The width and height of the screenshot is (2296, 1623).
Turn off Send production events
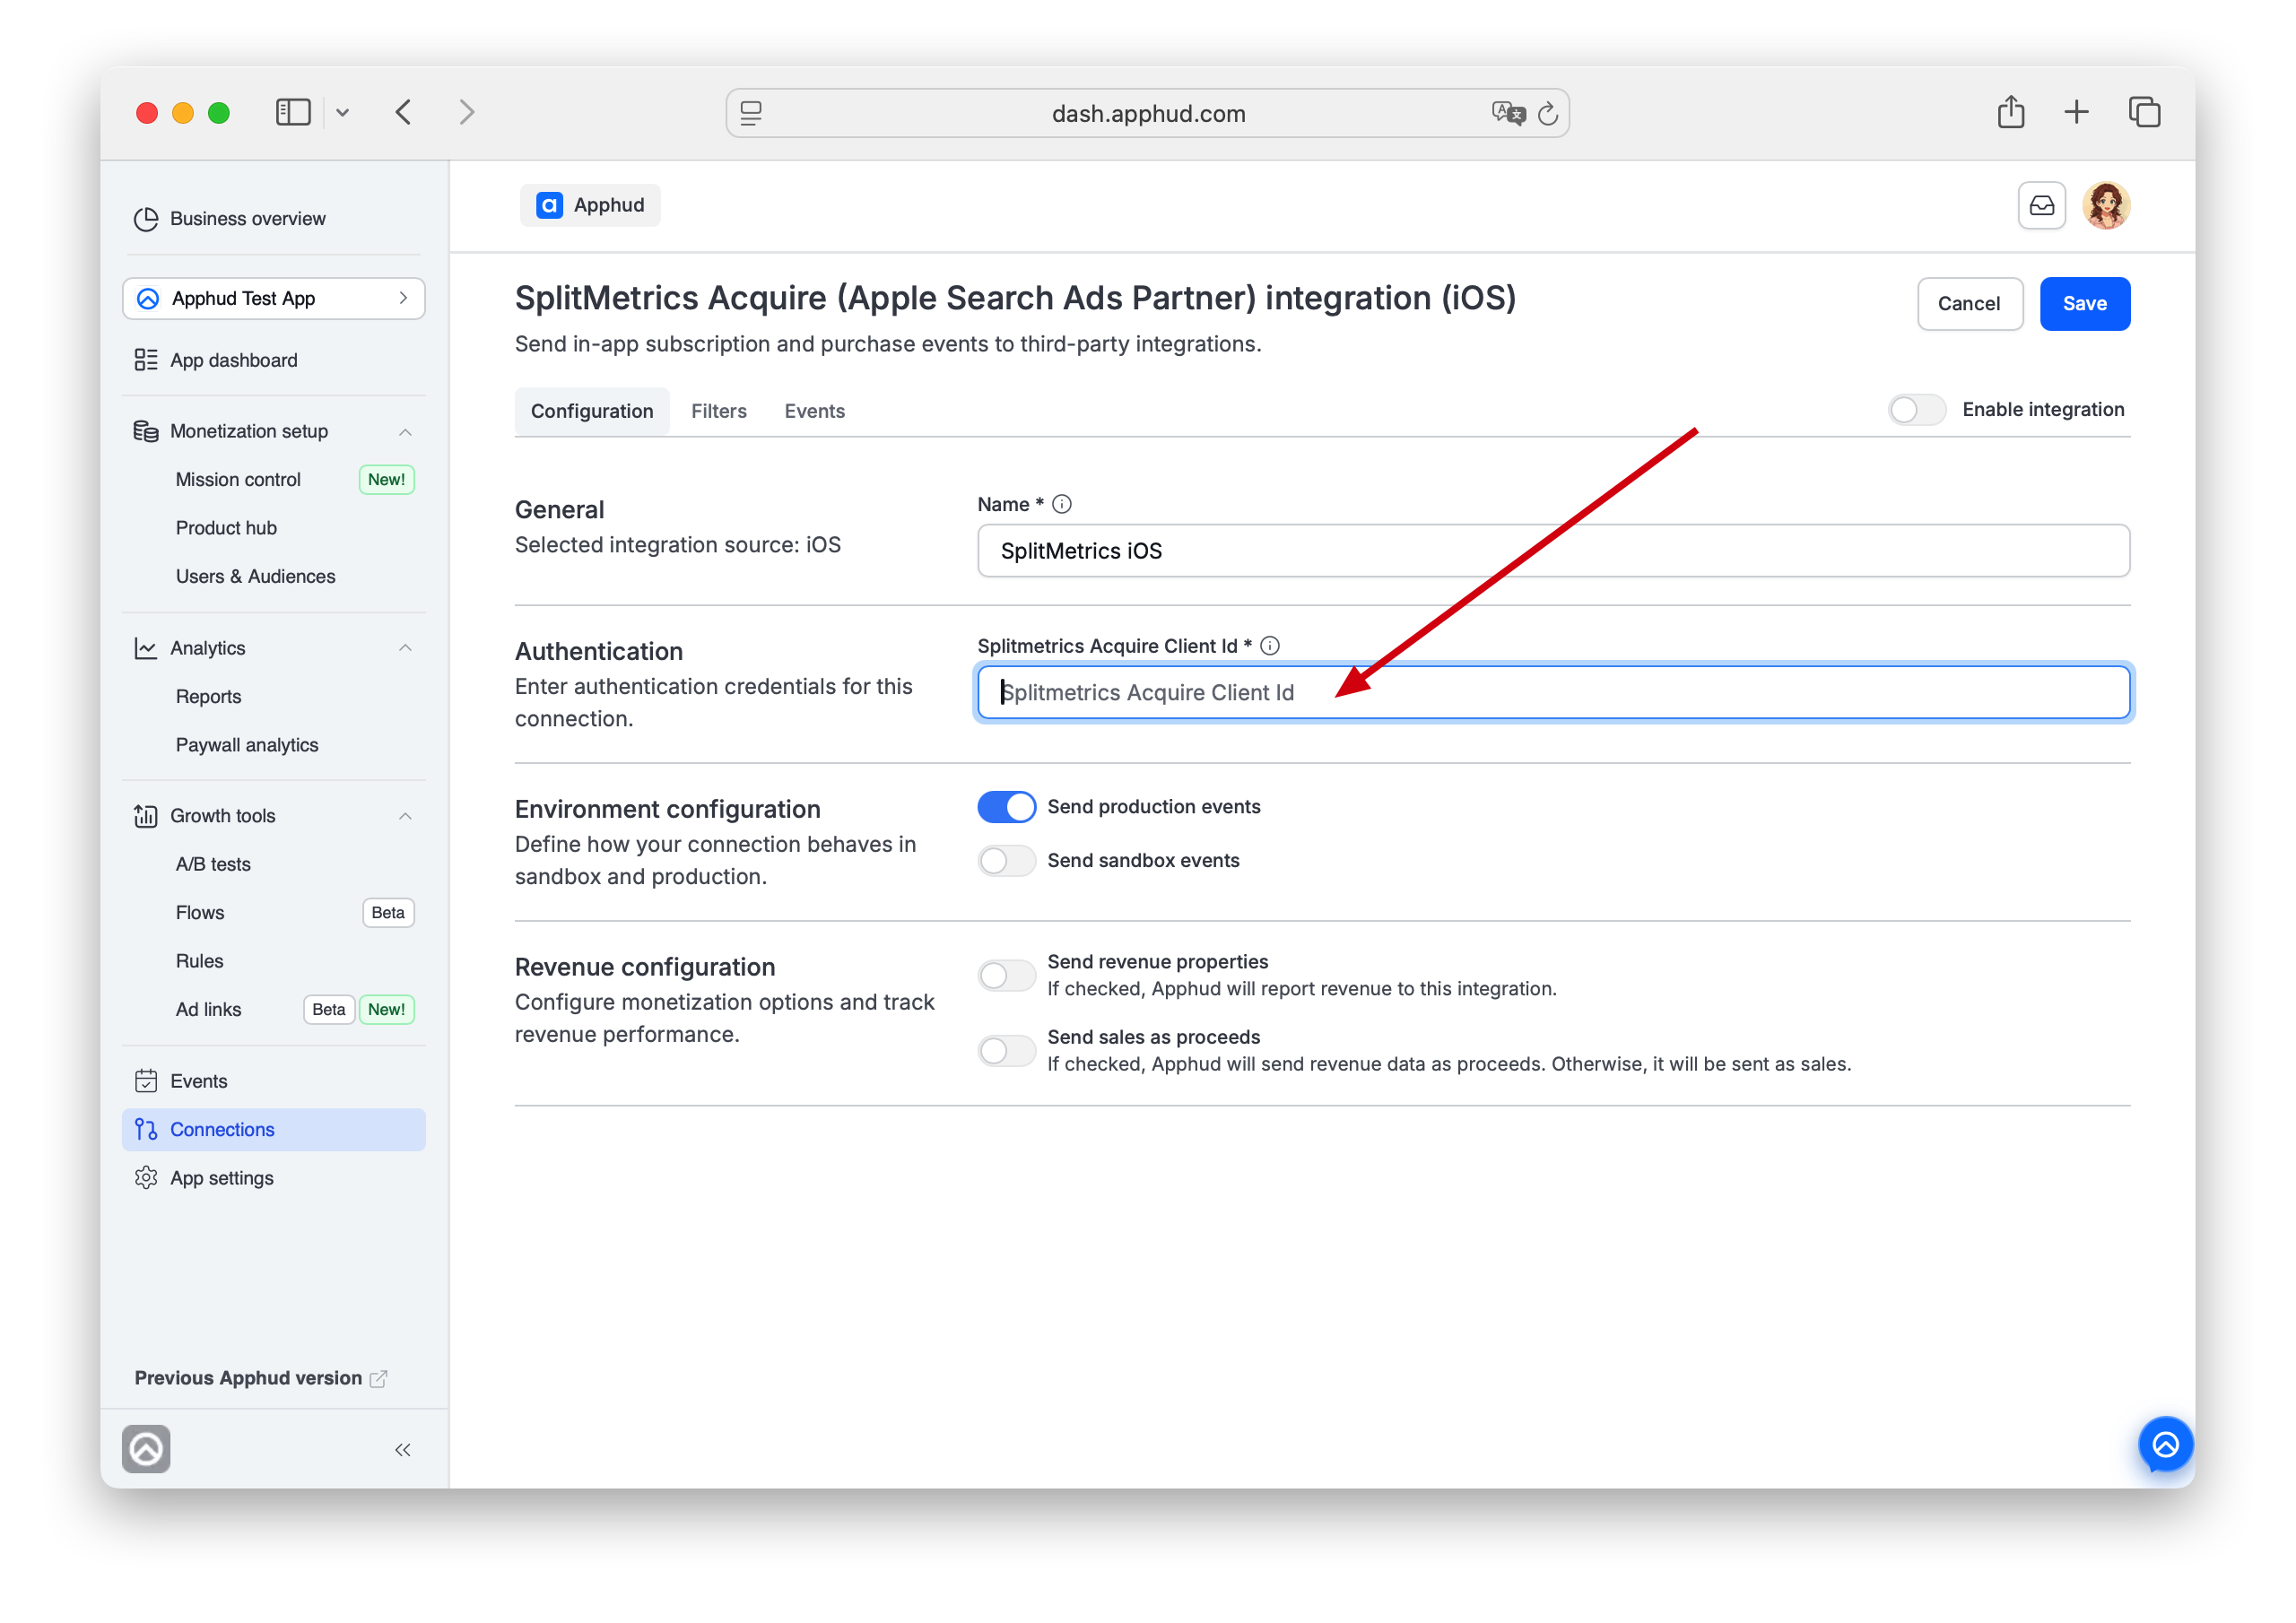click(x=1006, y=807)
